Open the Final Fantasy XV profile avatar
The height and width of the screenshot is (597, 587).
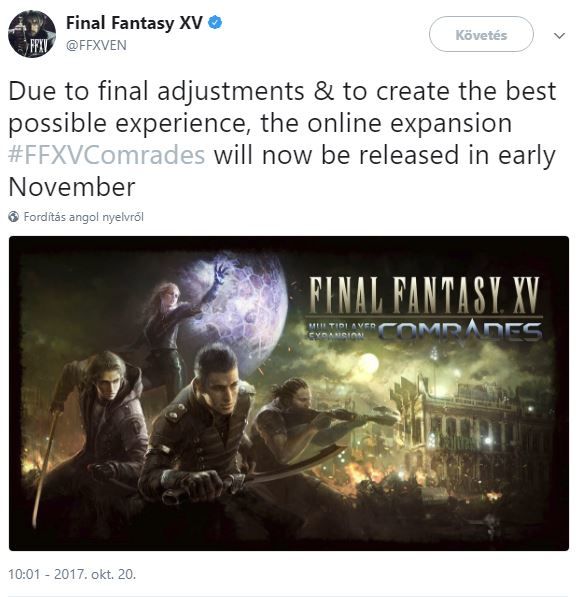tap(32, 34)
